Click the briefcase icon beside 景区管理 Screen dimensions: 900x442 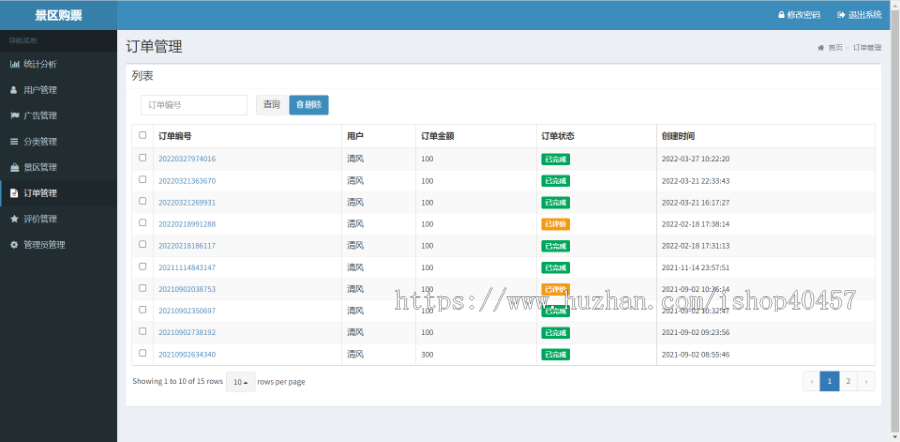(x=14, y=168)
